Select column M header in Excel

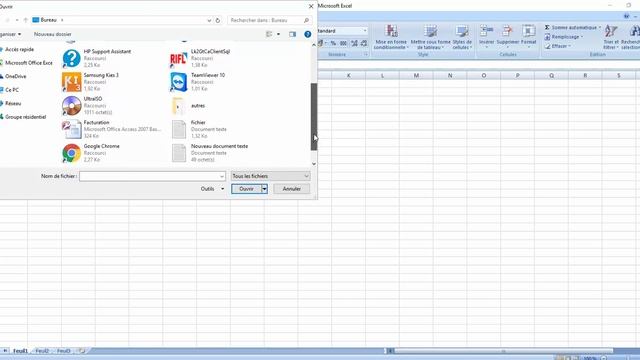[x=416, y=76]
